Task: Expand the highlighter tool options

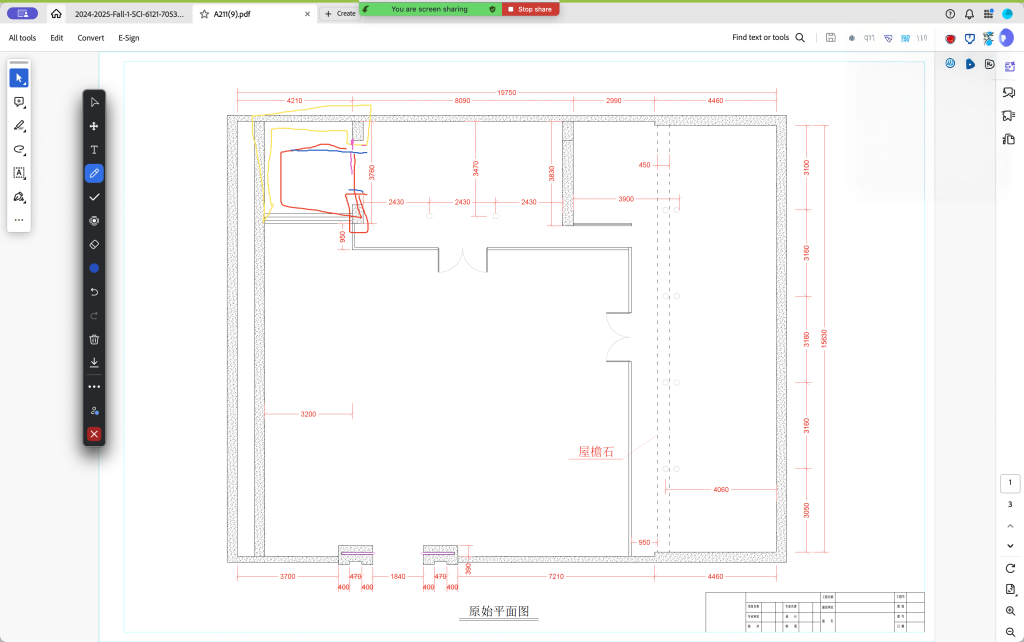Action: coord(19,126)
